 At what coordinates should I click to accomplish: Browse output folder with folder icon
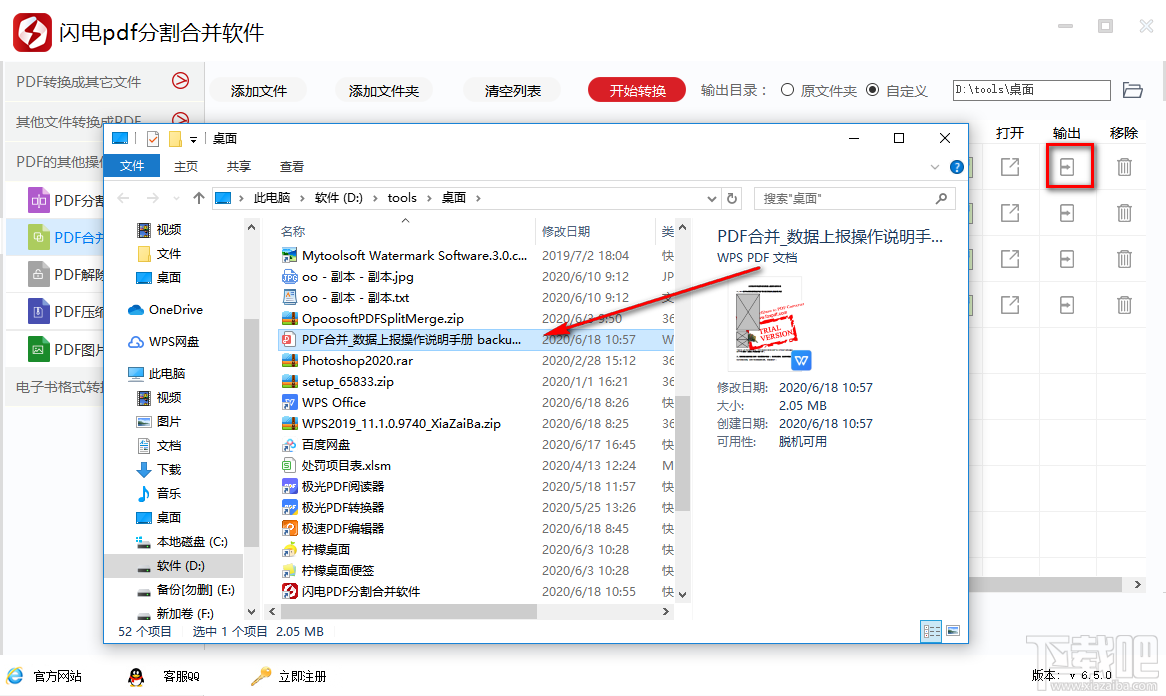[1133, 90]
